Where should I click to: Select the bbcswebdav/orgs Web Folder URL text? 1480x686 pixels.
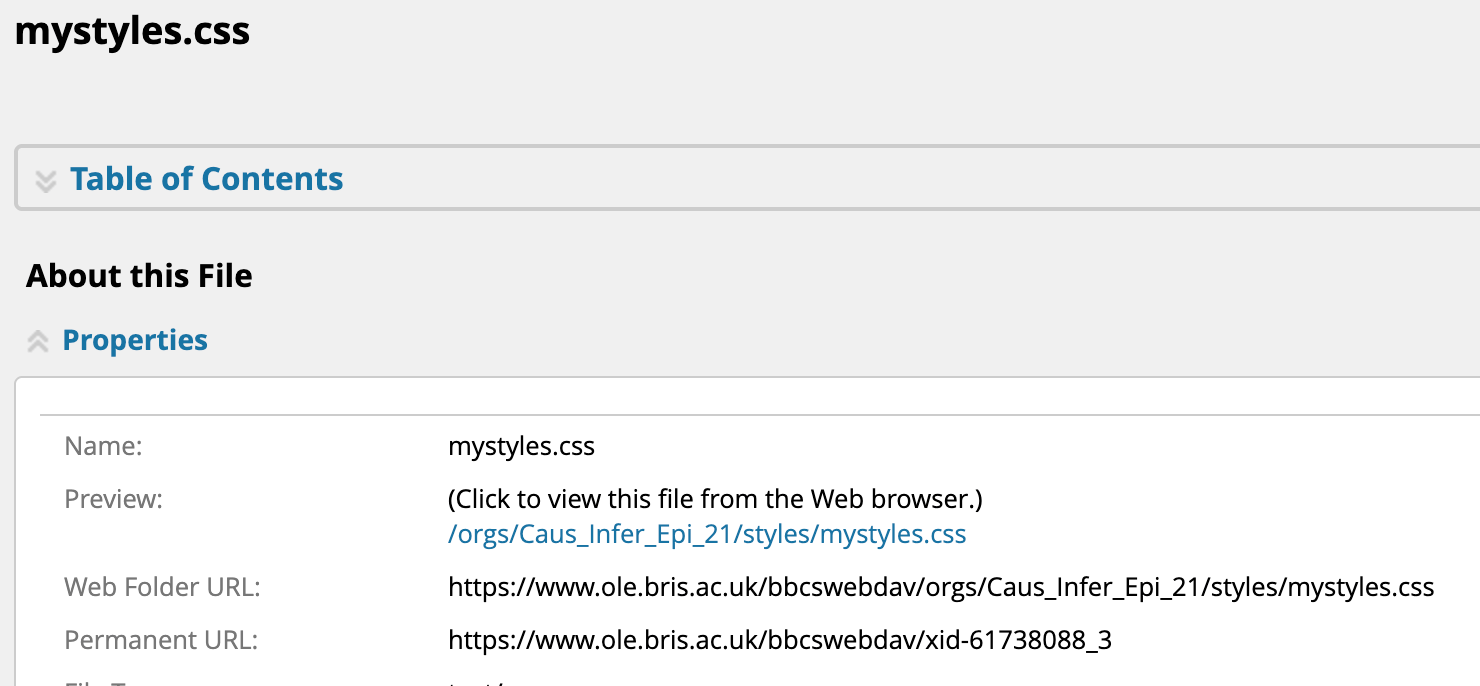pyautogui.click(x=941, y=587)
